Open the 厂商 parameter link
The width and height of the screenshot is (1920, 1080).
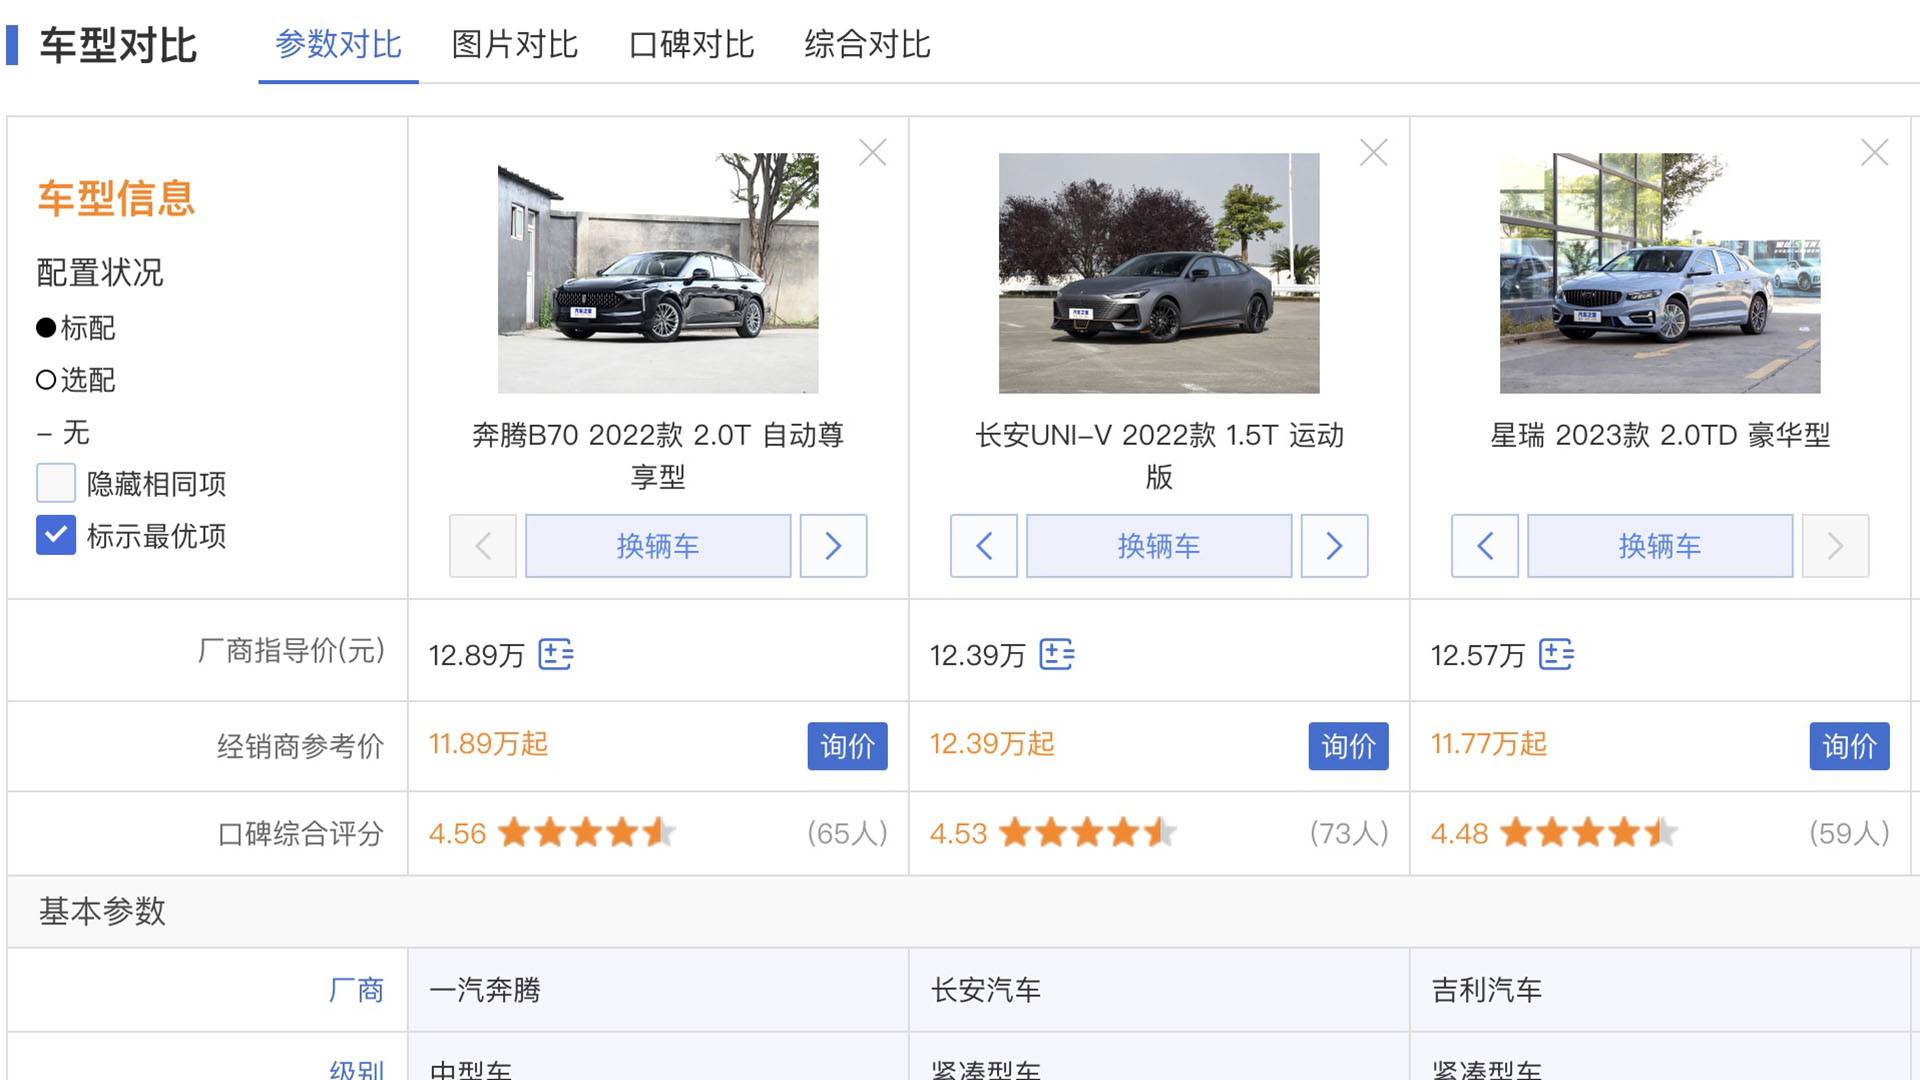tap(356, 990)
